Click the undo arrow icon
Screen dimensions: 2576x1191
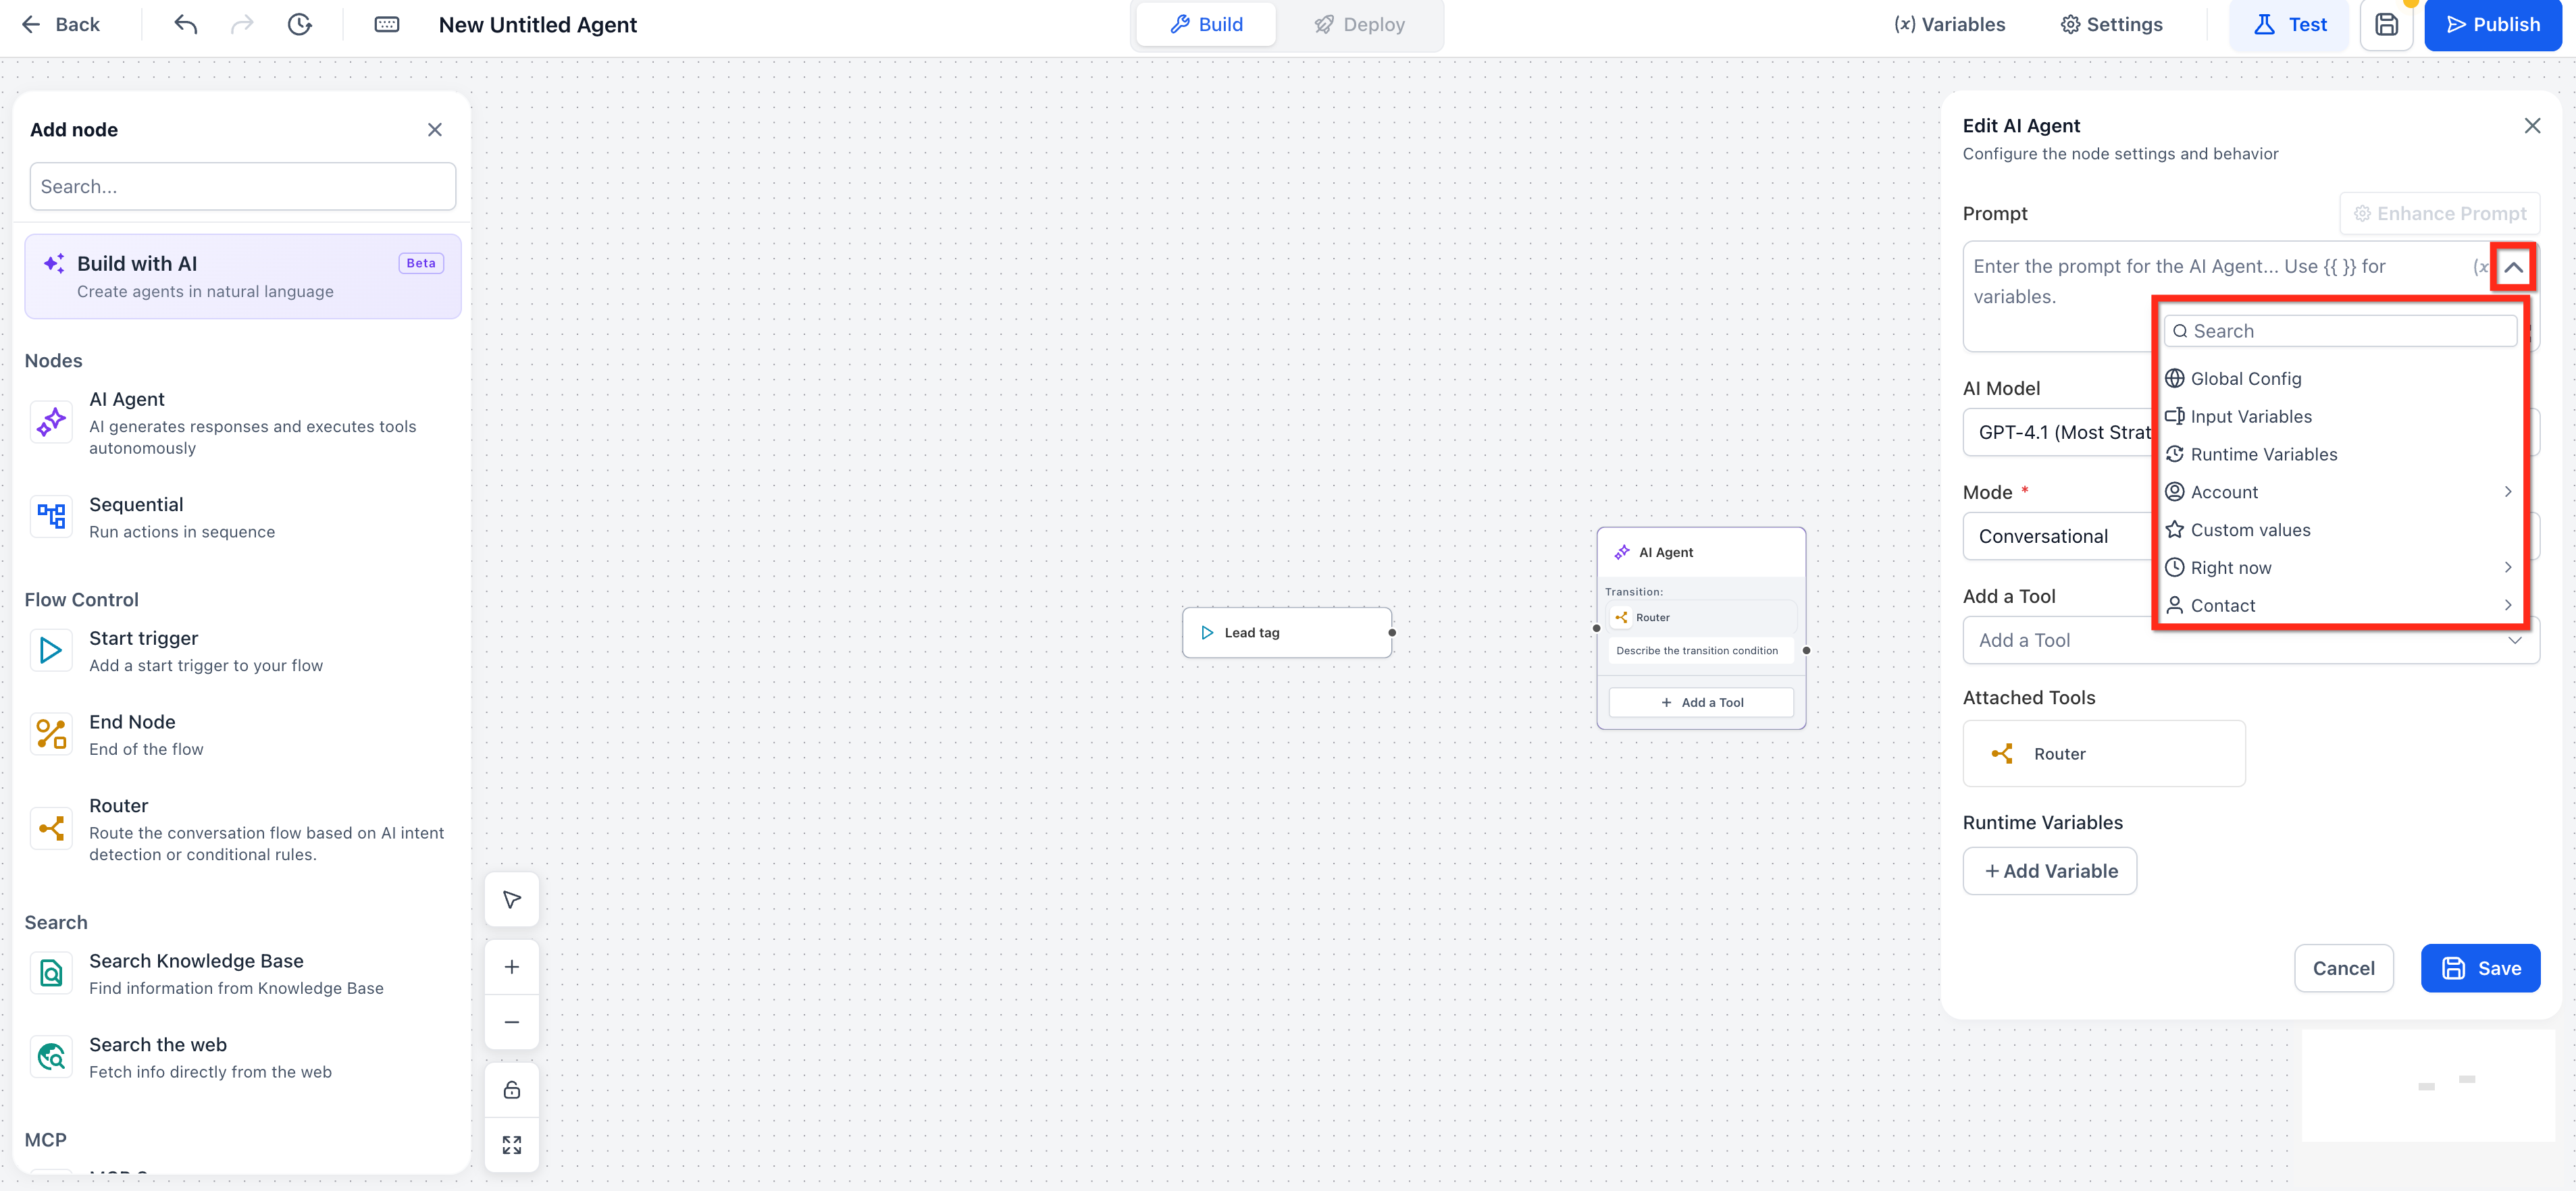click(x=185, y=24)
